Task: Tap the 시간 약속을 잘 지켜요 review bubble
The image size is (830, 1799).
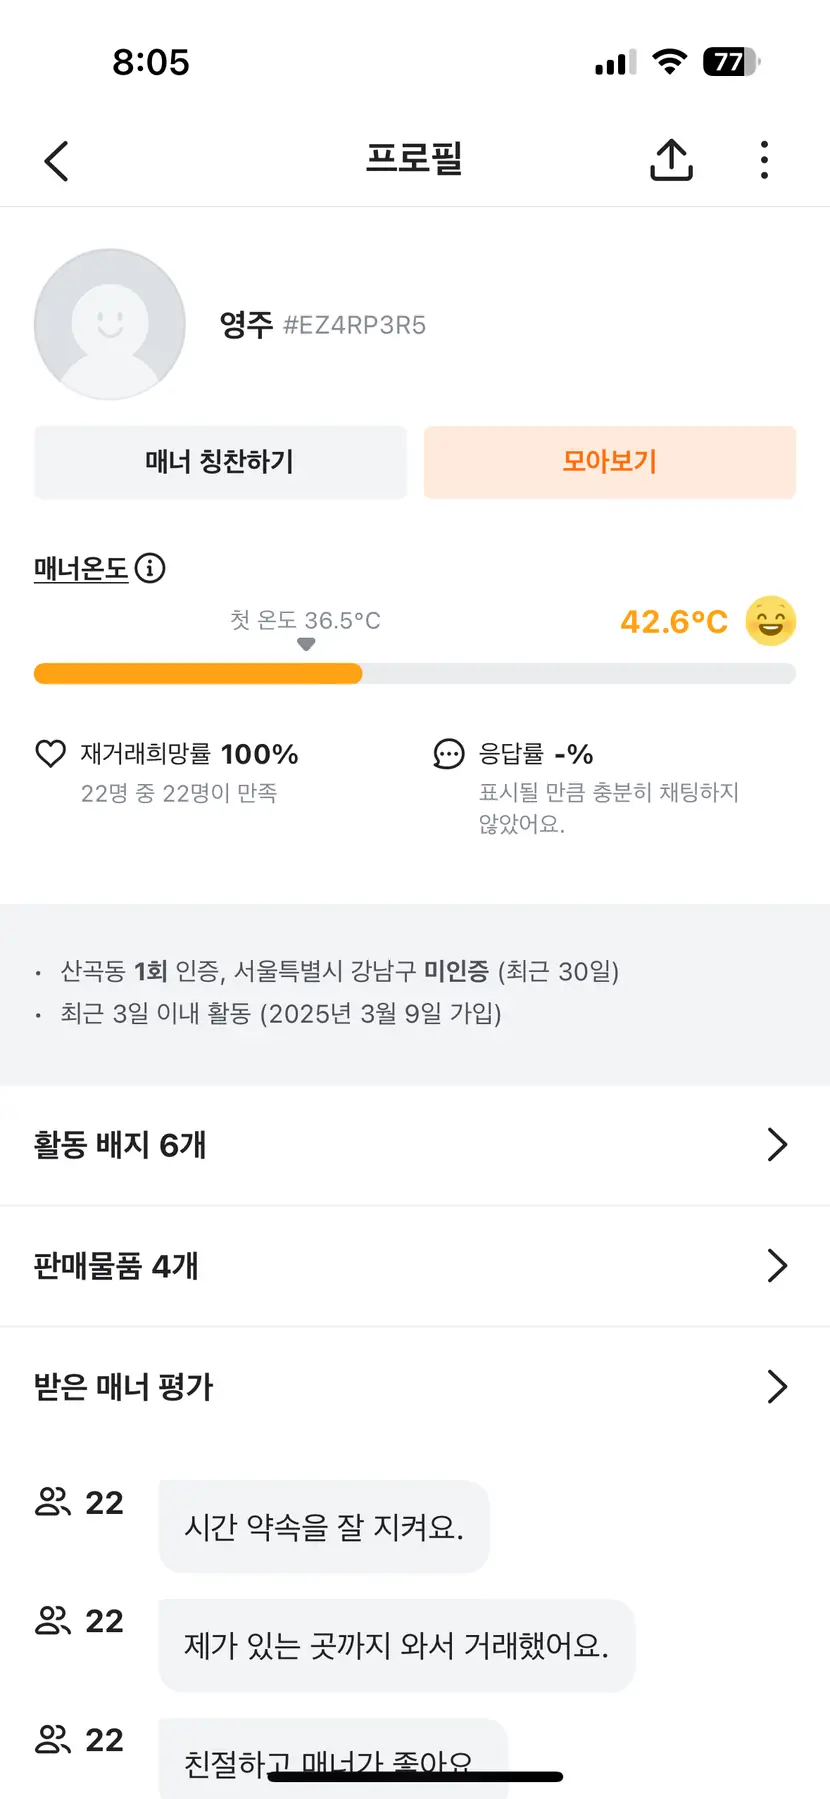Action: coord(324,1527)
